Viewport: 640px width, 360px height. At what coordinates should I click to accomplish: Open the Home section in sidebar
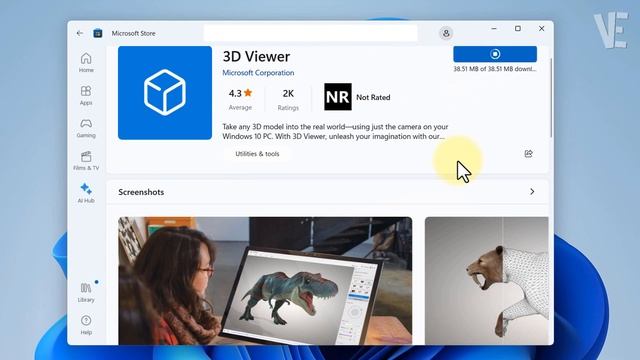[x=86, y=62]
